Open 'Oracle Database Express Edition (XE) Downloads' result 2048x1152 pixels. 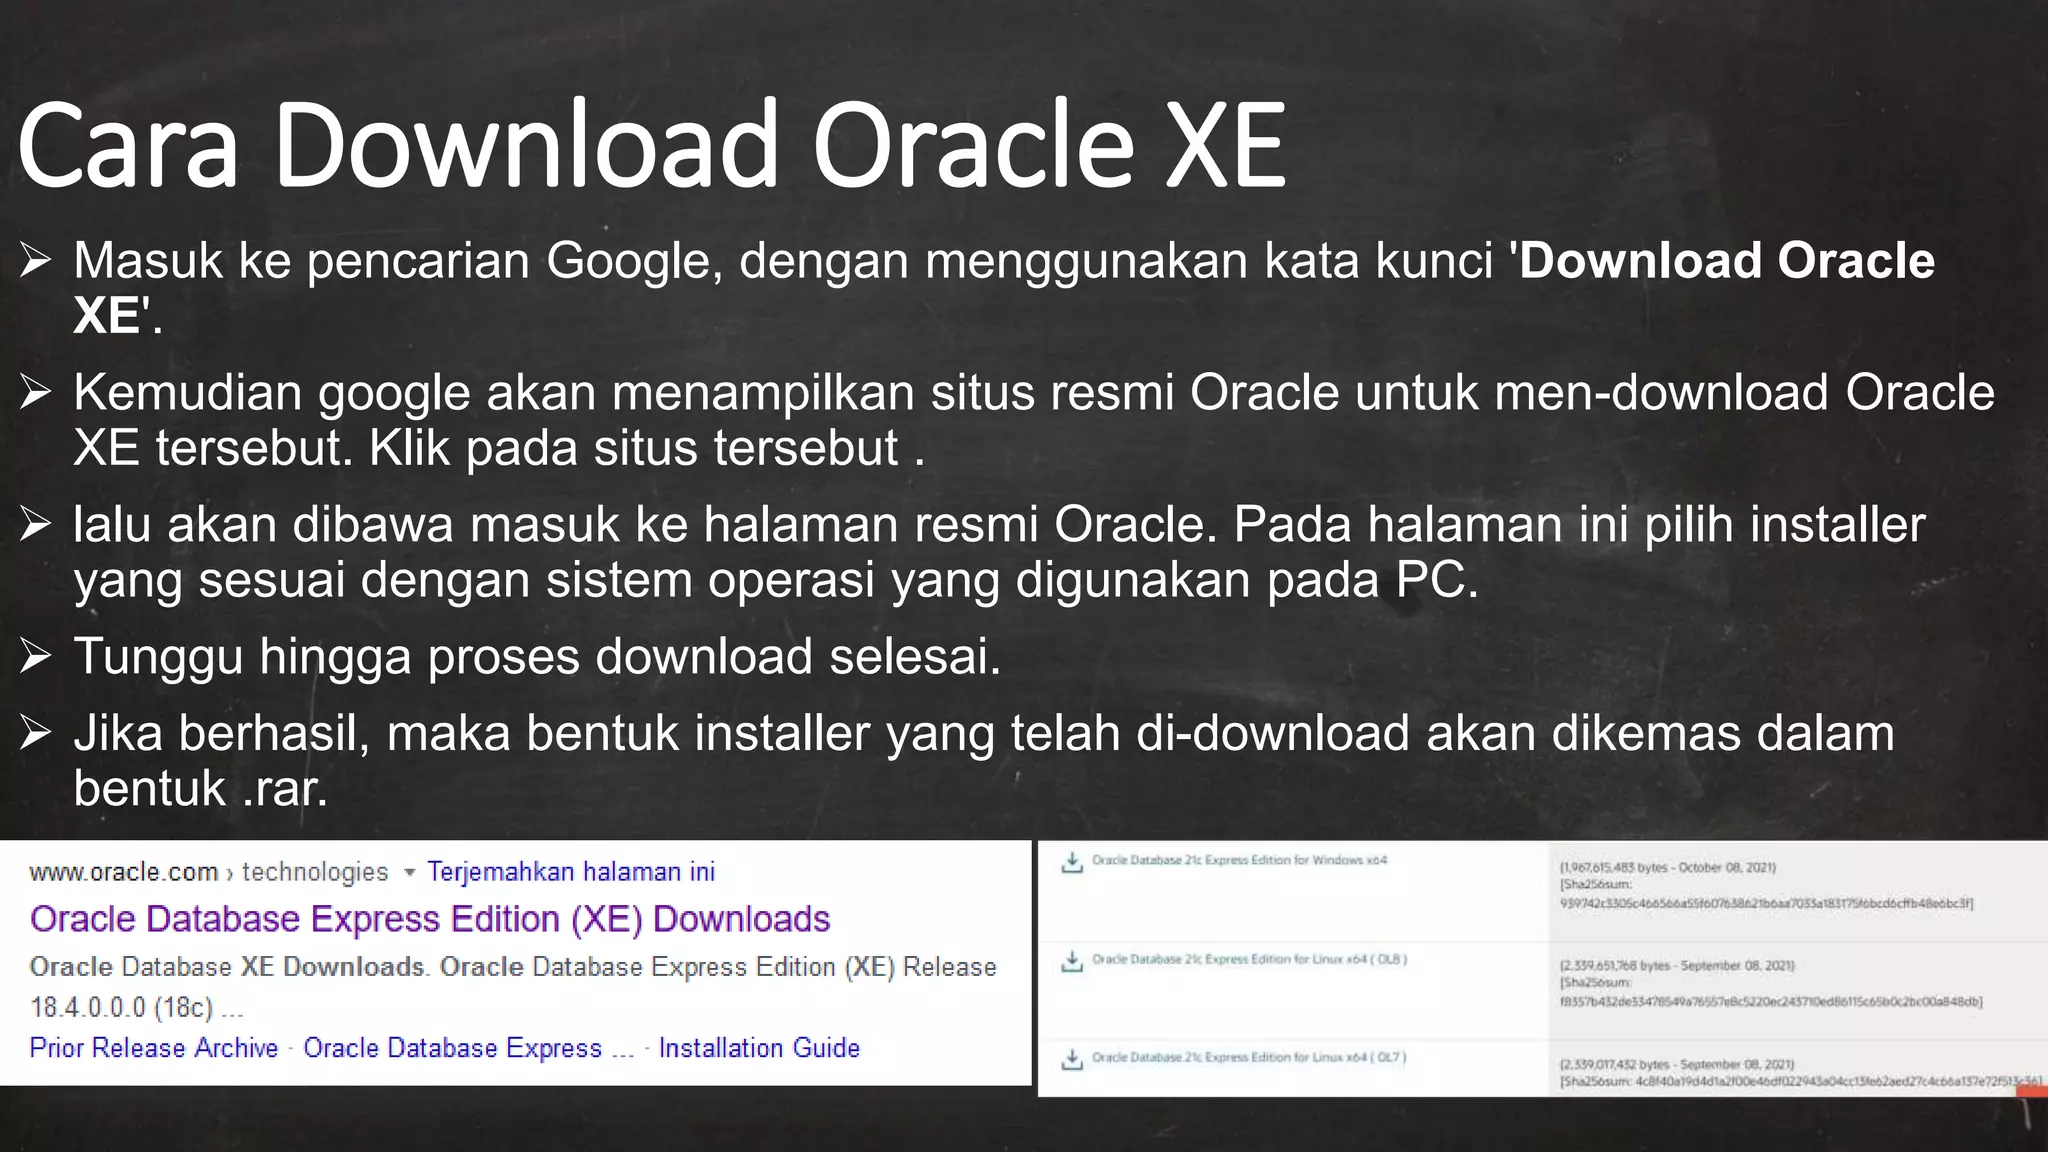[x=430, y=919]
